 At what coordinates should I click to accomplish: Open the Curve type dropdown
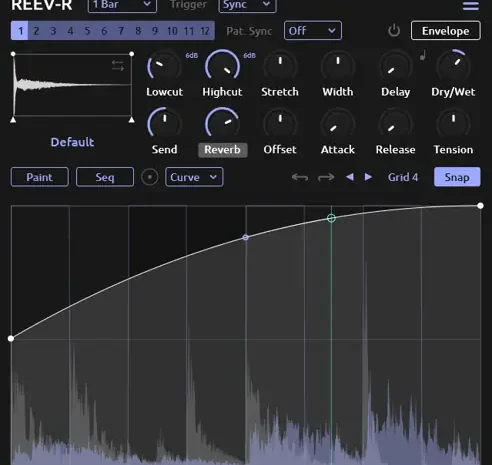tap(194, 177)
